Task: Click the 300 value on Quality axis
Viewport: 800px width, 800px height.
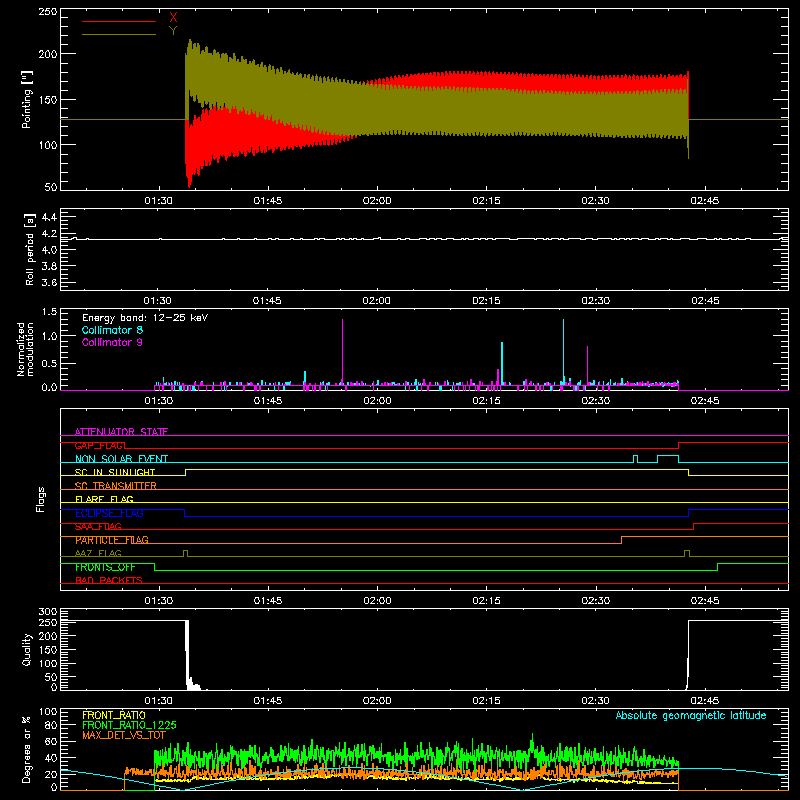Action: pyautogui.click(x=48, y=612)
